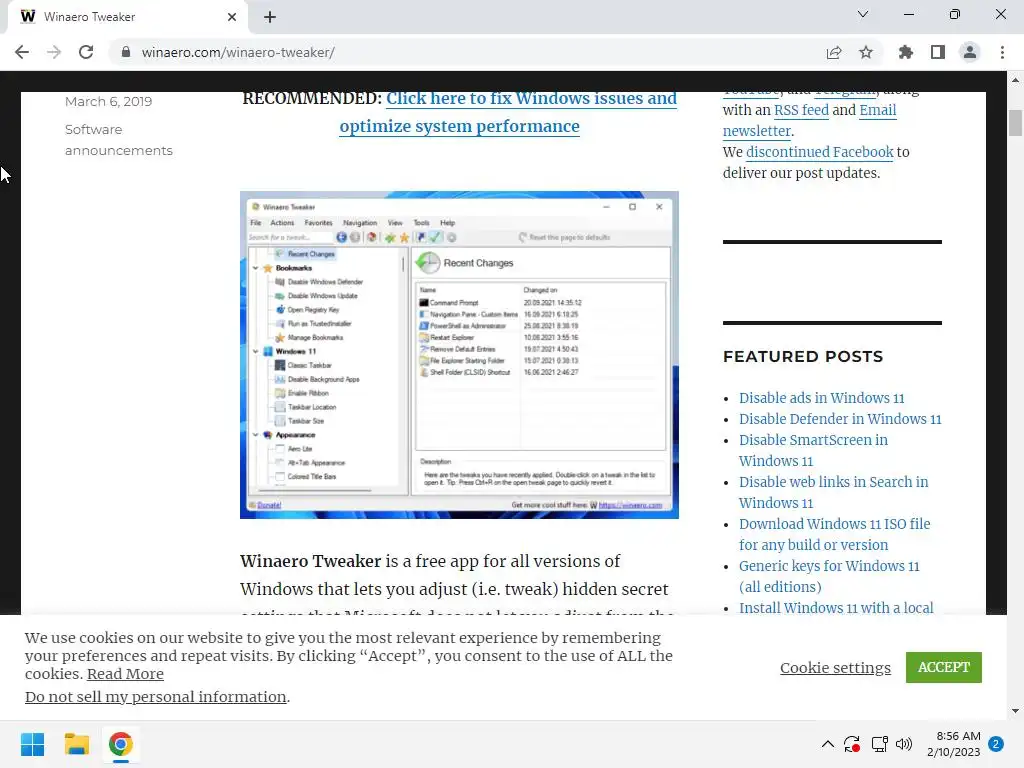Click the Read More cookie link
The height and width of the screenshot is (768, 1024).
[125, 674]
